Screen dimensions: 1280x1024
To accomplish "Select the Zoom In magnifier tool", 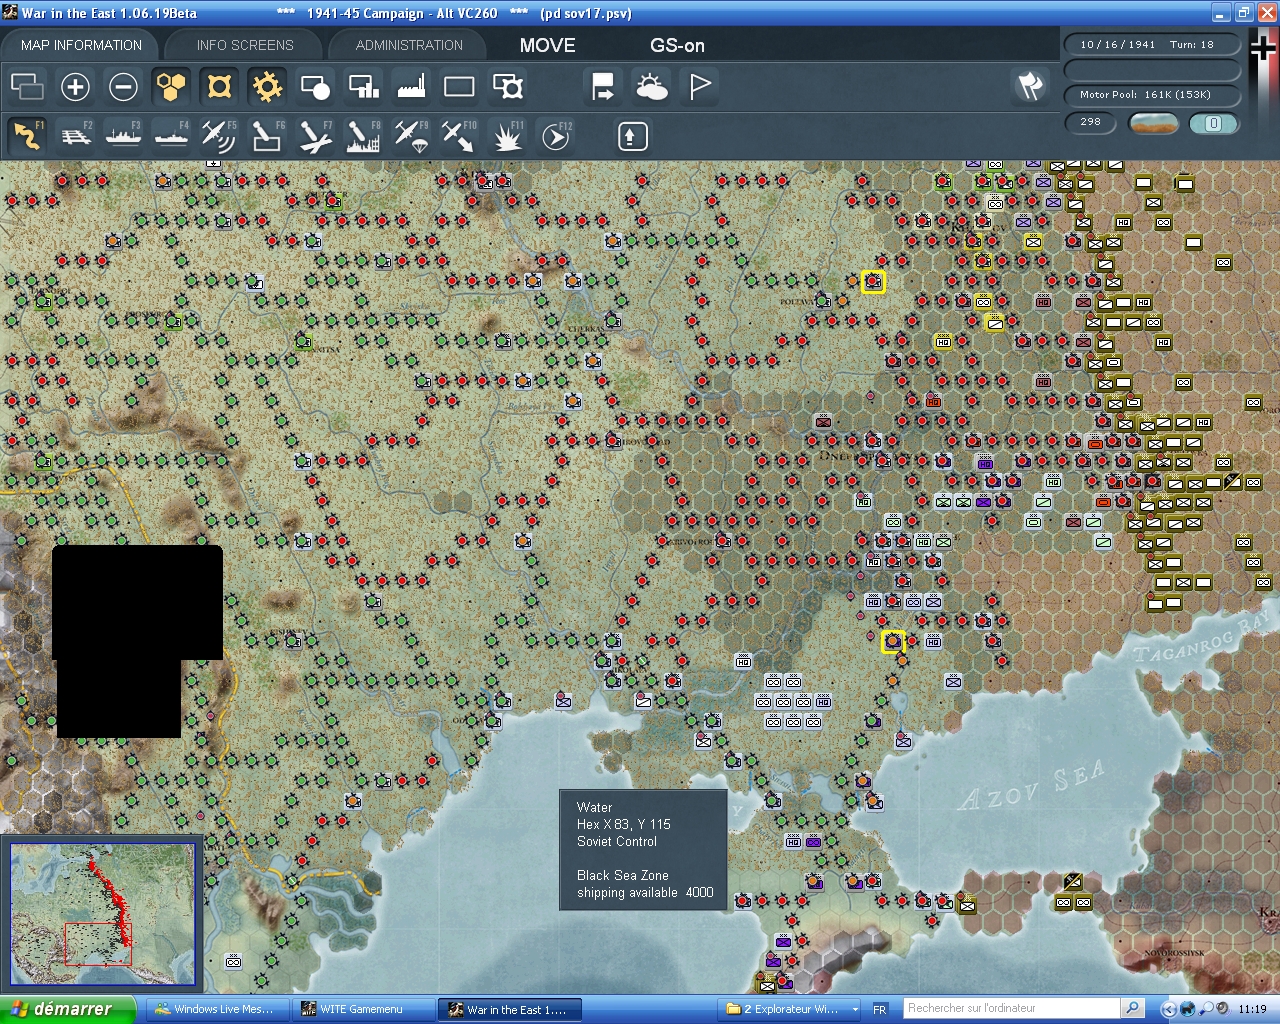I will pos(75,87).
